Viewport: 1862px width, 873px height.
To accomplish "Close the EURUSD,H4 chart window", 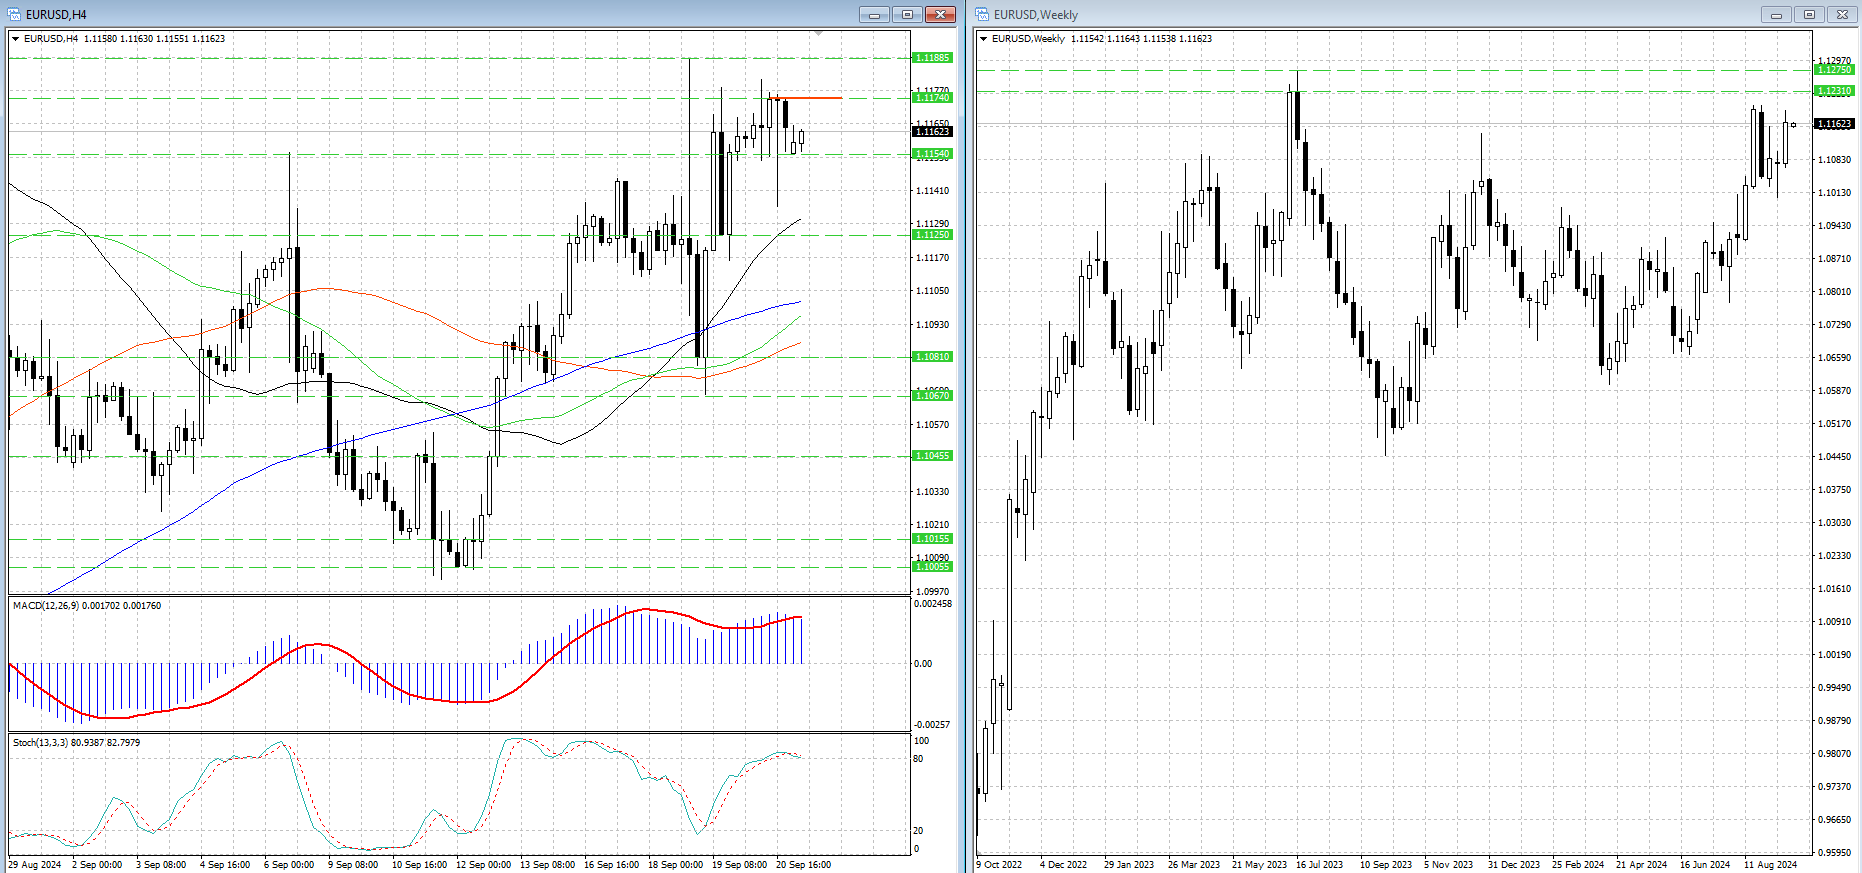I will point(940,14).
